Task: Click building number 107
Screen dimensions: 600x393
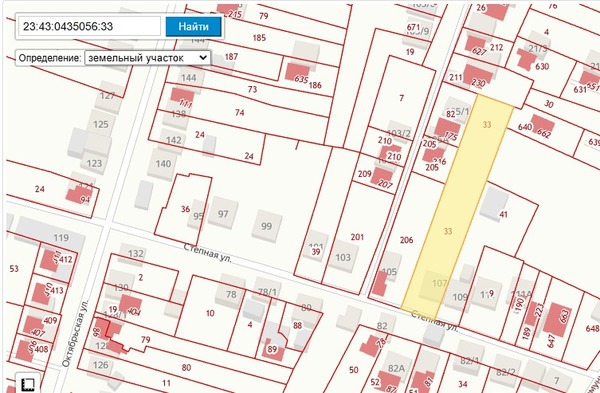Action: coord(439,283)
